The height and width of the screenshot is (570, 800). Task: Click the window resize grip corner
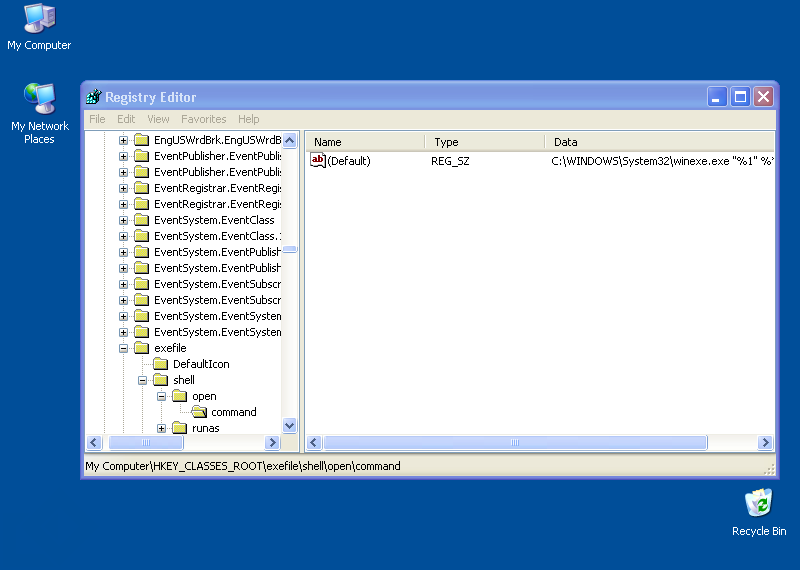[769, 469]
